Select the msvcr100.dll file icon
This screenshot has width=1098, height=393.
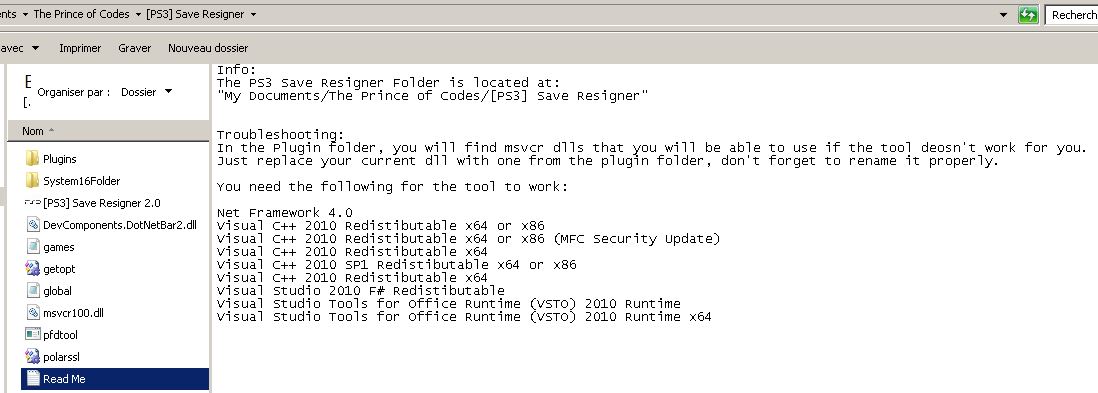pyautogui.click(x=32, y=312)
